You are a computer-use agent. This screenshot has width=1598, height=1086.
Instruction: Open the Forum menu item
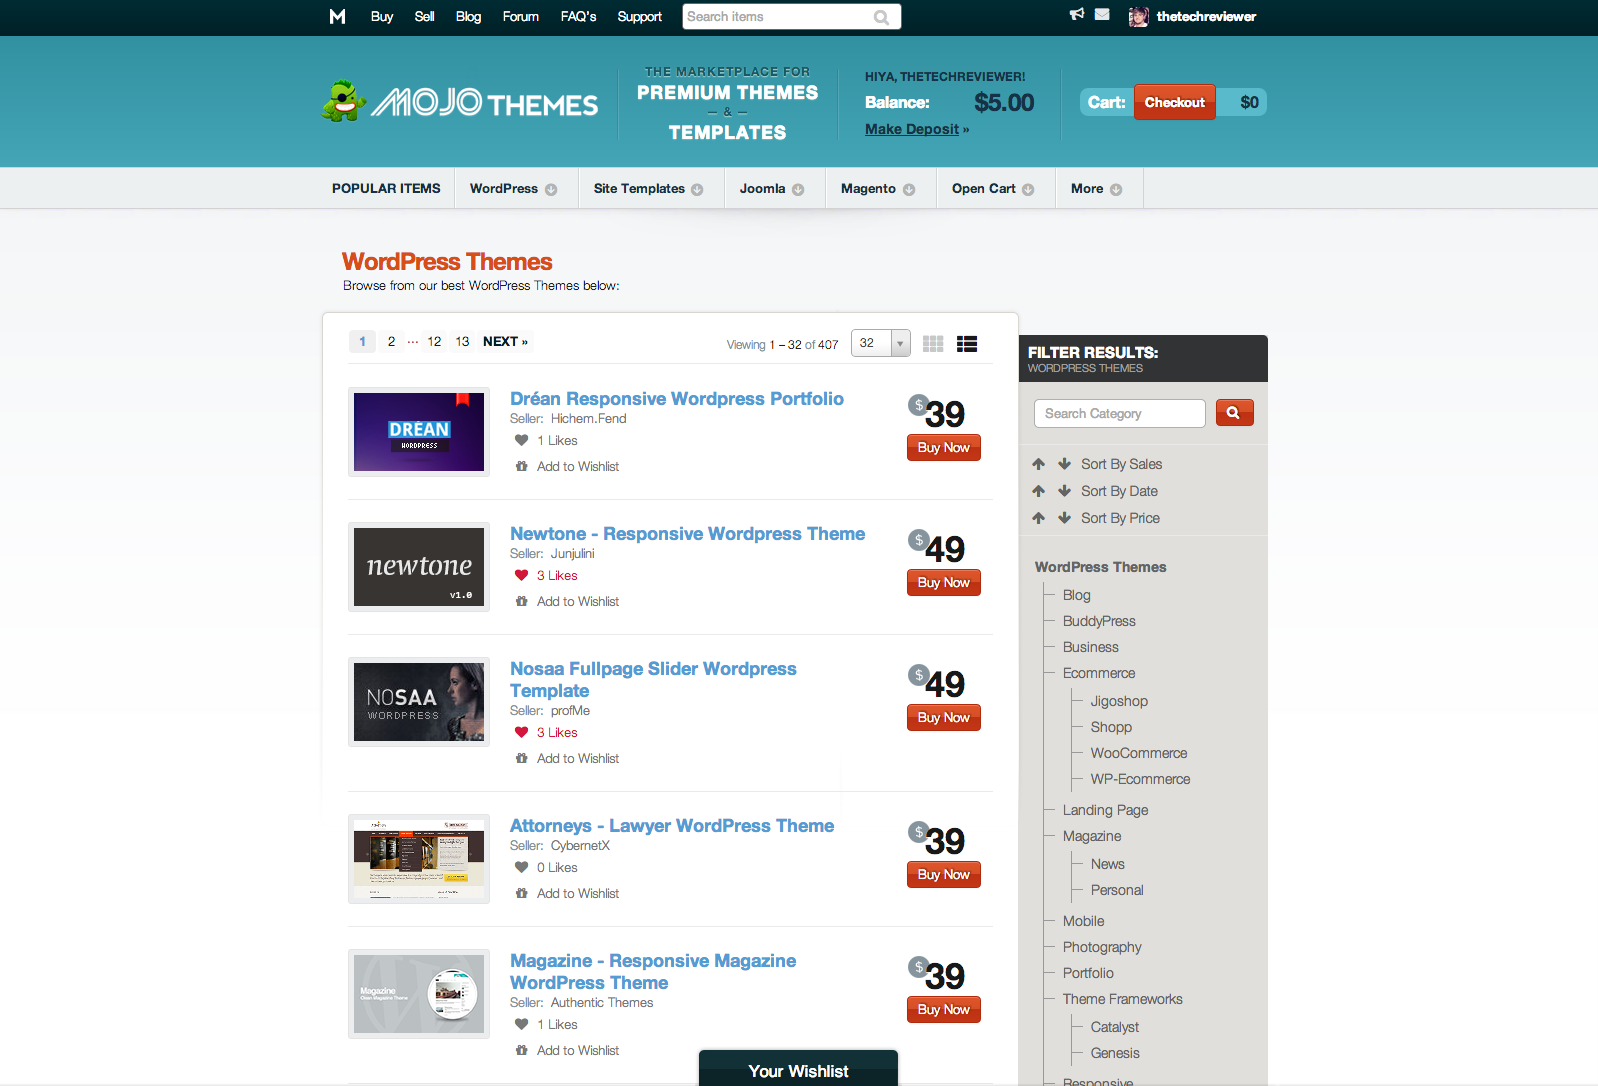click(520, 16)
